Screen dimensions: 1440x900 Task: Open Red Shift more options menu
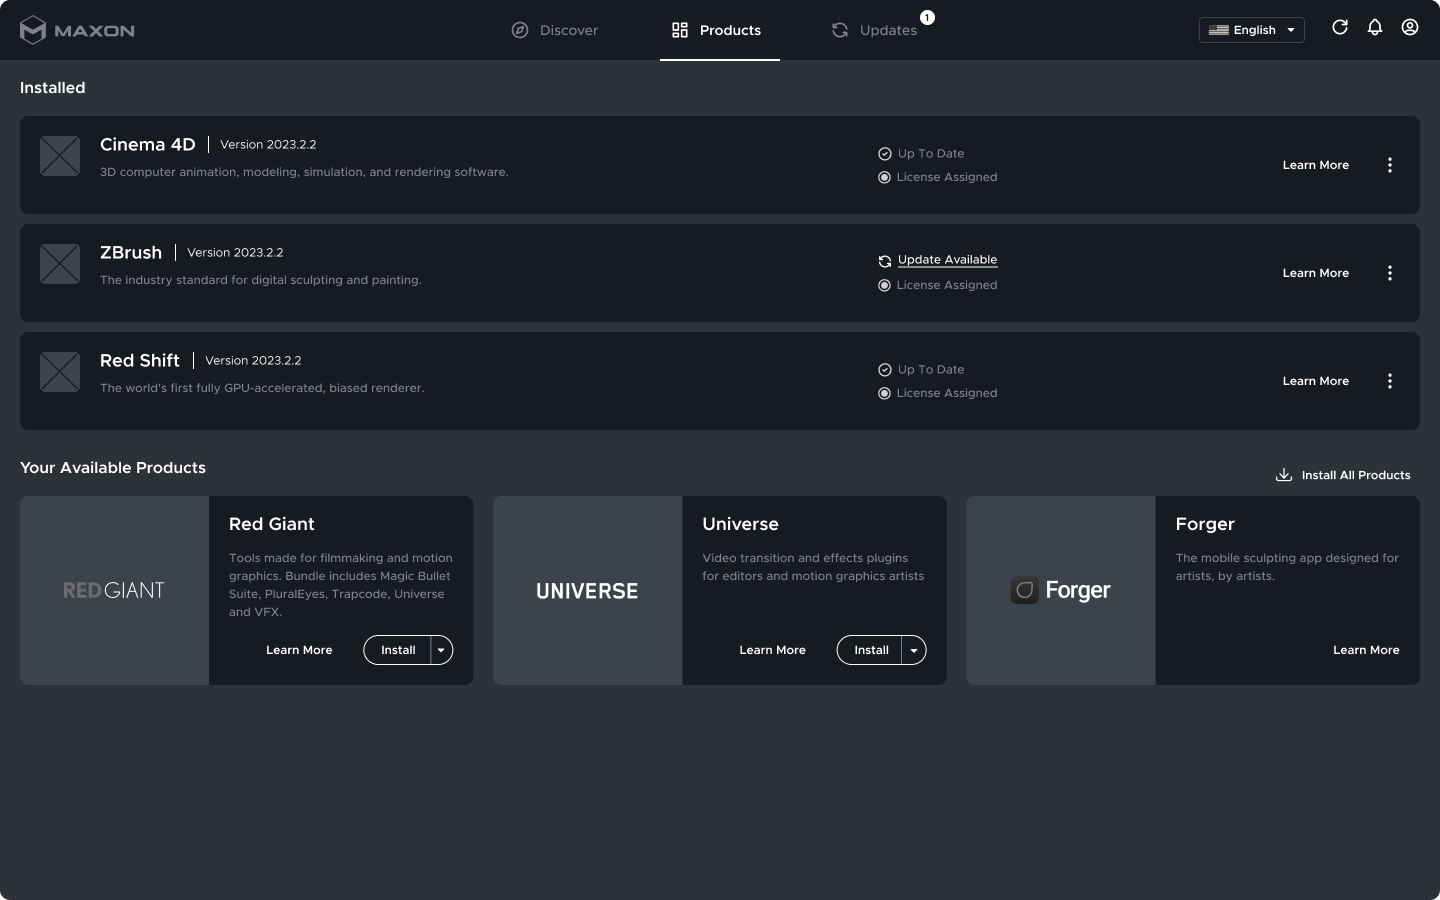click(x=1390, y=381)
